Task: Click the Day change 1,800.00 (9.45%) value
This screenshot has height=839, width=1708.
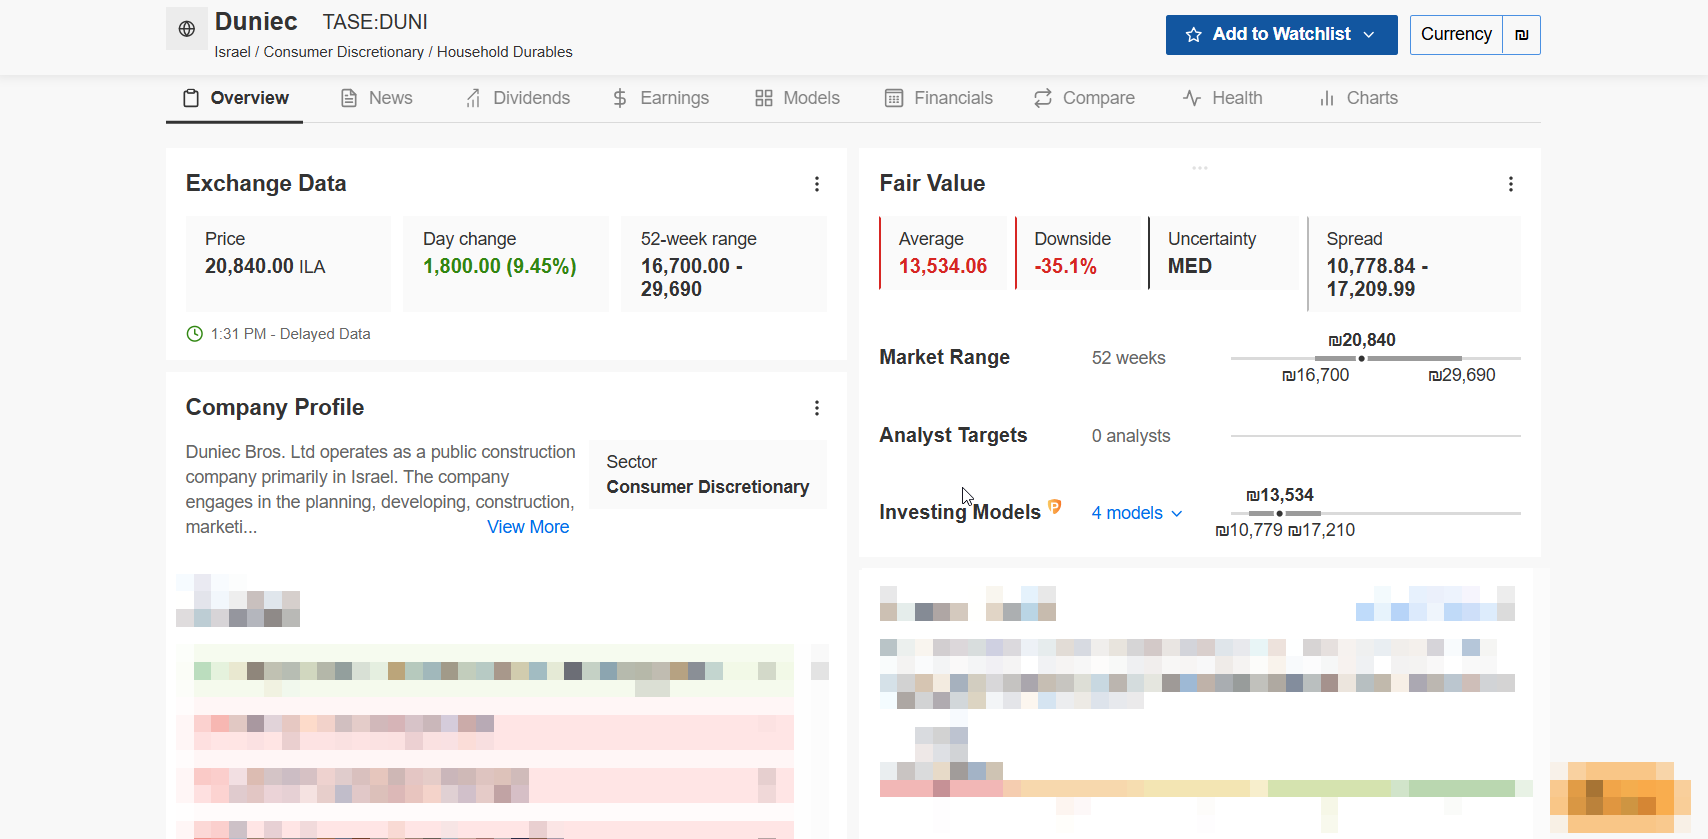Action: pyautogui.click(x=500, y=266)
